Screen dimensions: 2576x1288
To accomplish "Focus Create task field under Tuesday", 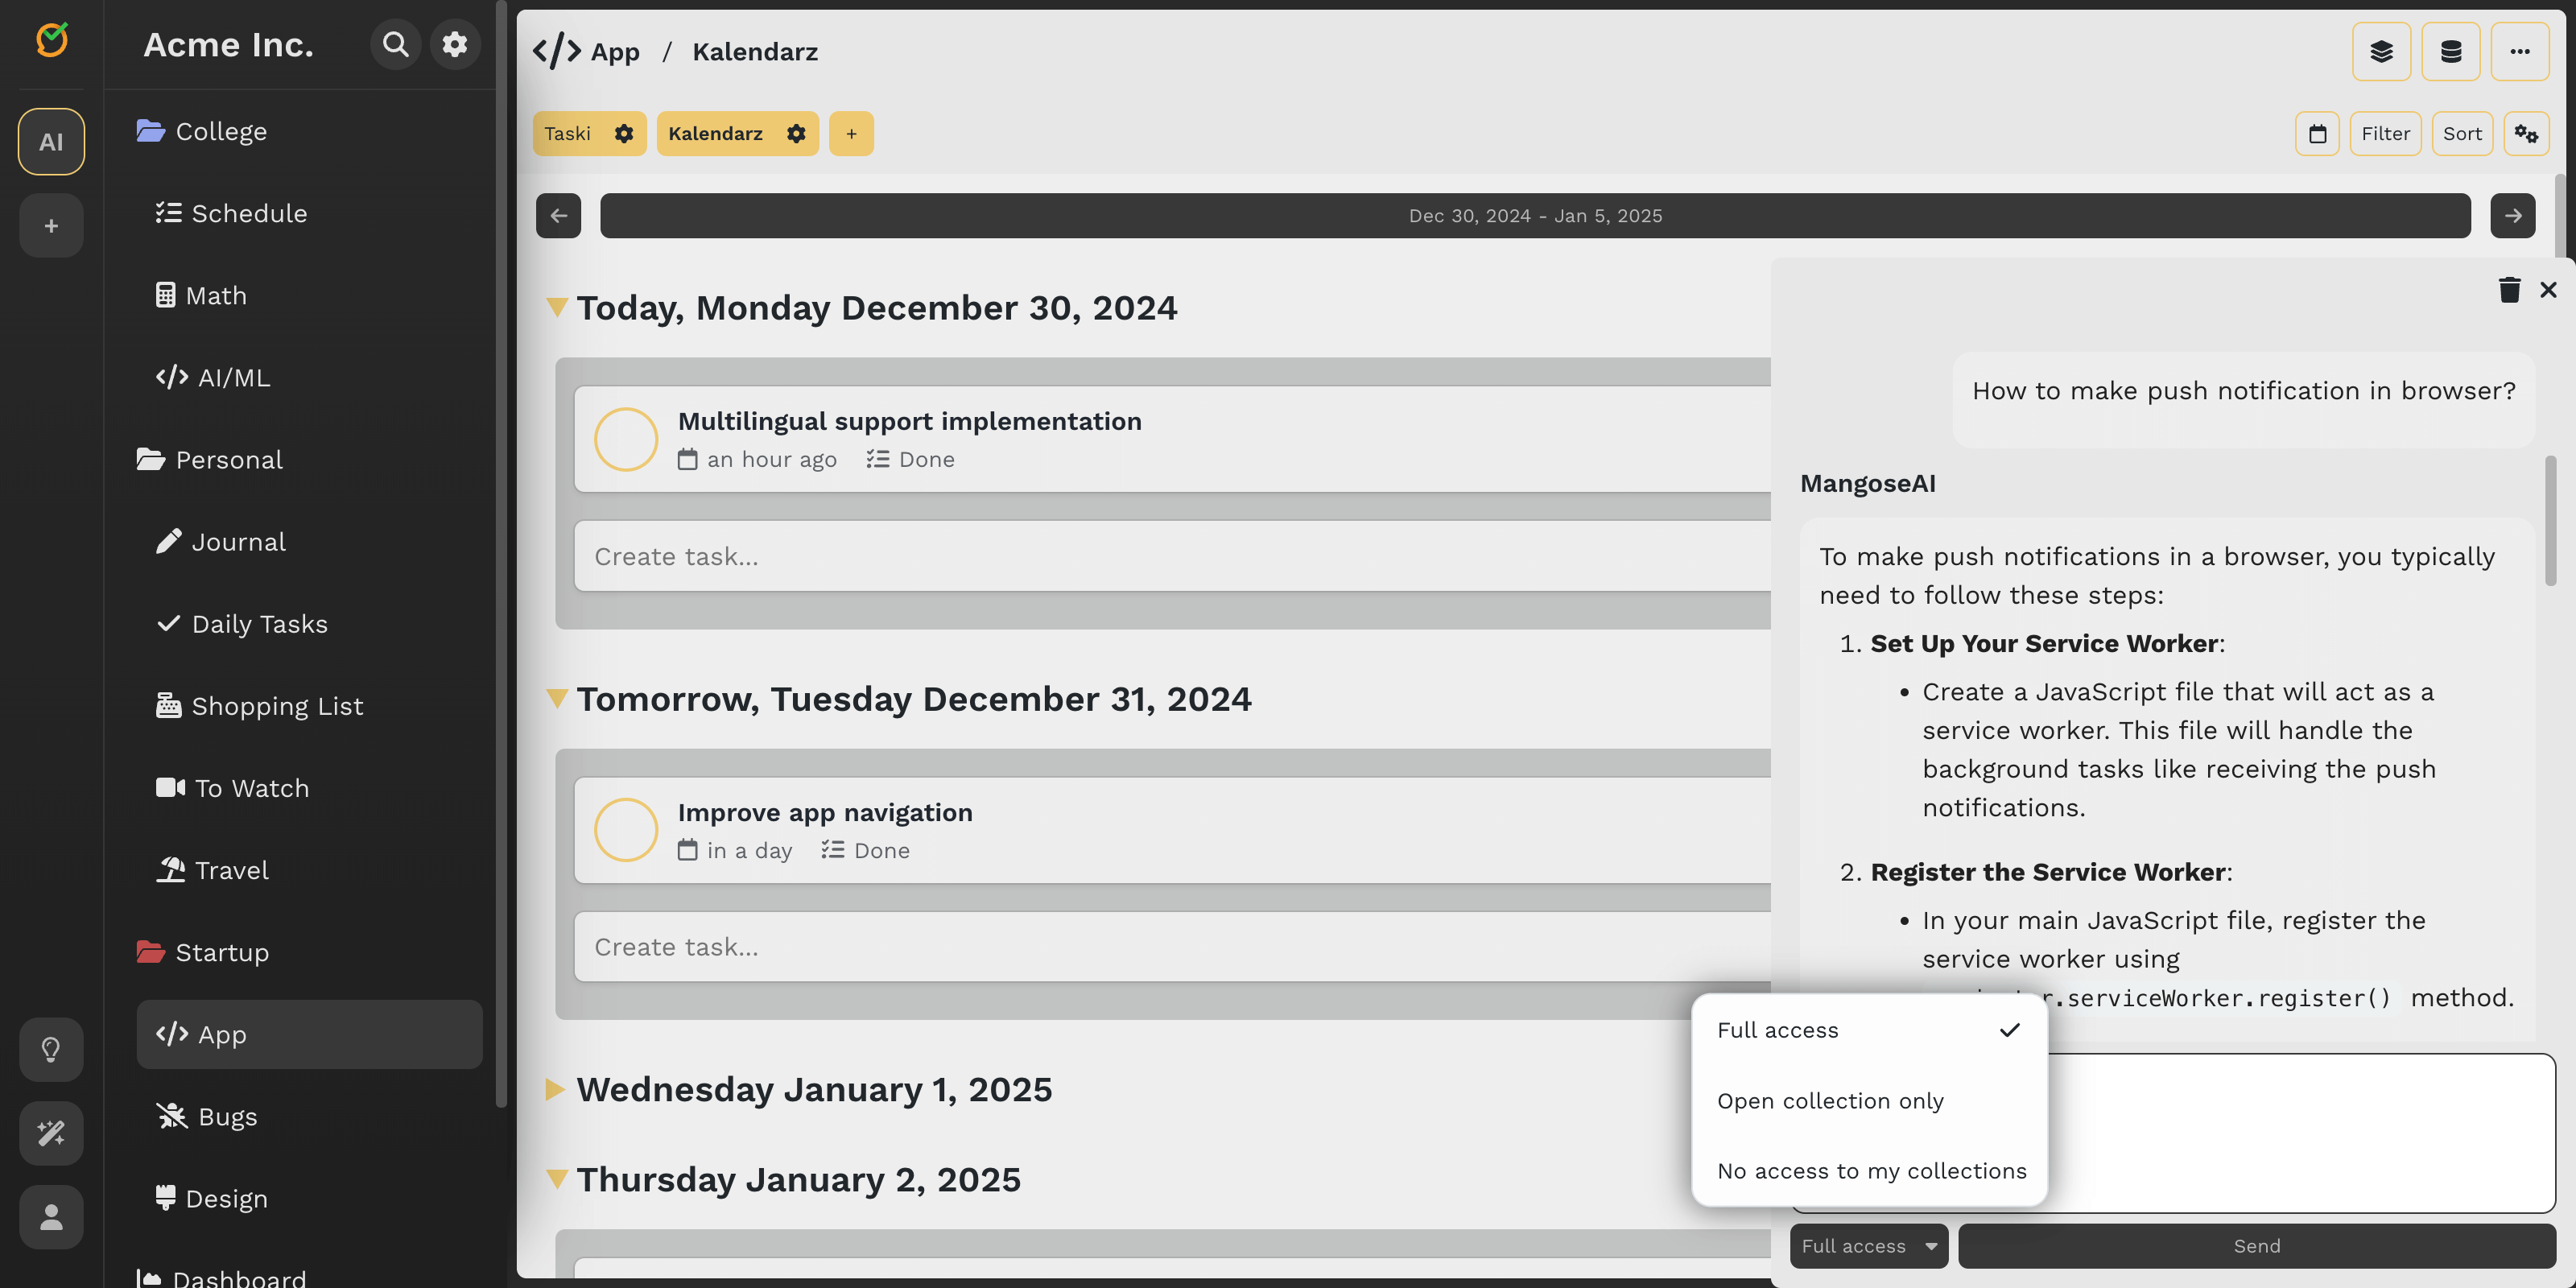I will (x=1172, y=946).
